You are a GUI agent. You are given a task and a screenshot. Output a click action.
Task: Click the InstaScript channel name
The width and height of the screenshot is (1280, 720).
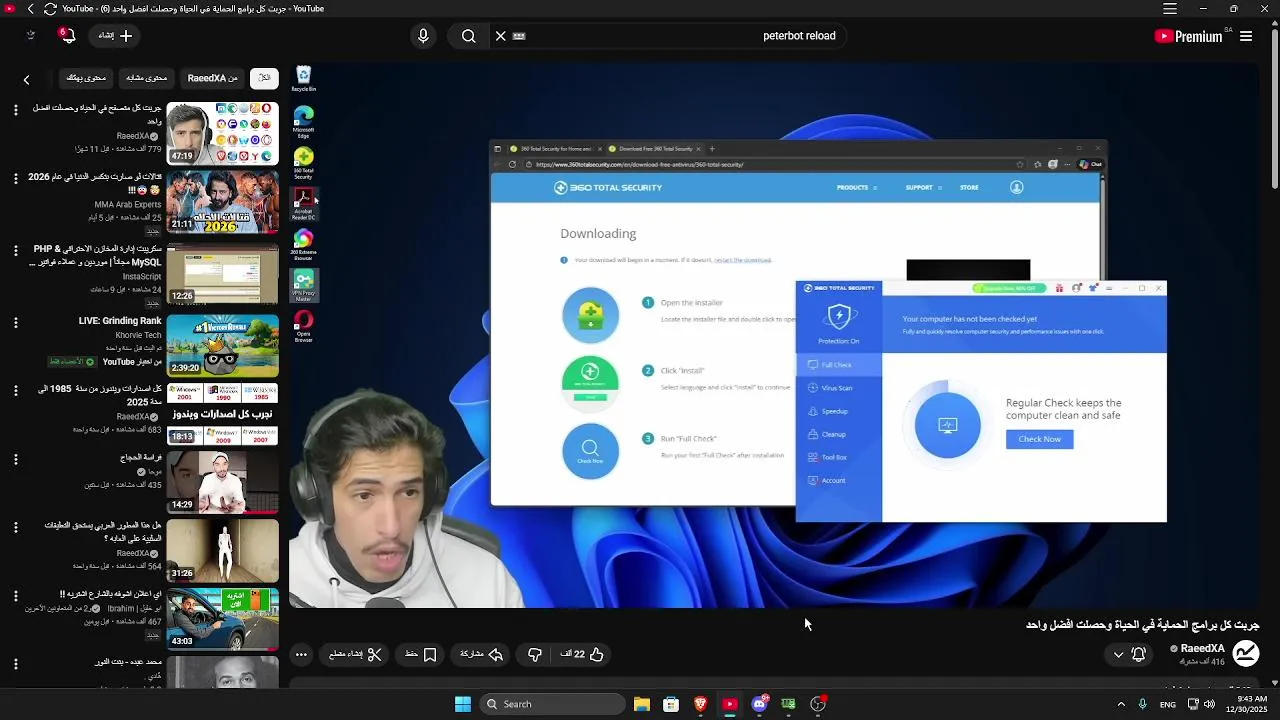(142, 277)
